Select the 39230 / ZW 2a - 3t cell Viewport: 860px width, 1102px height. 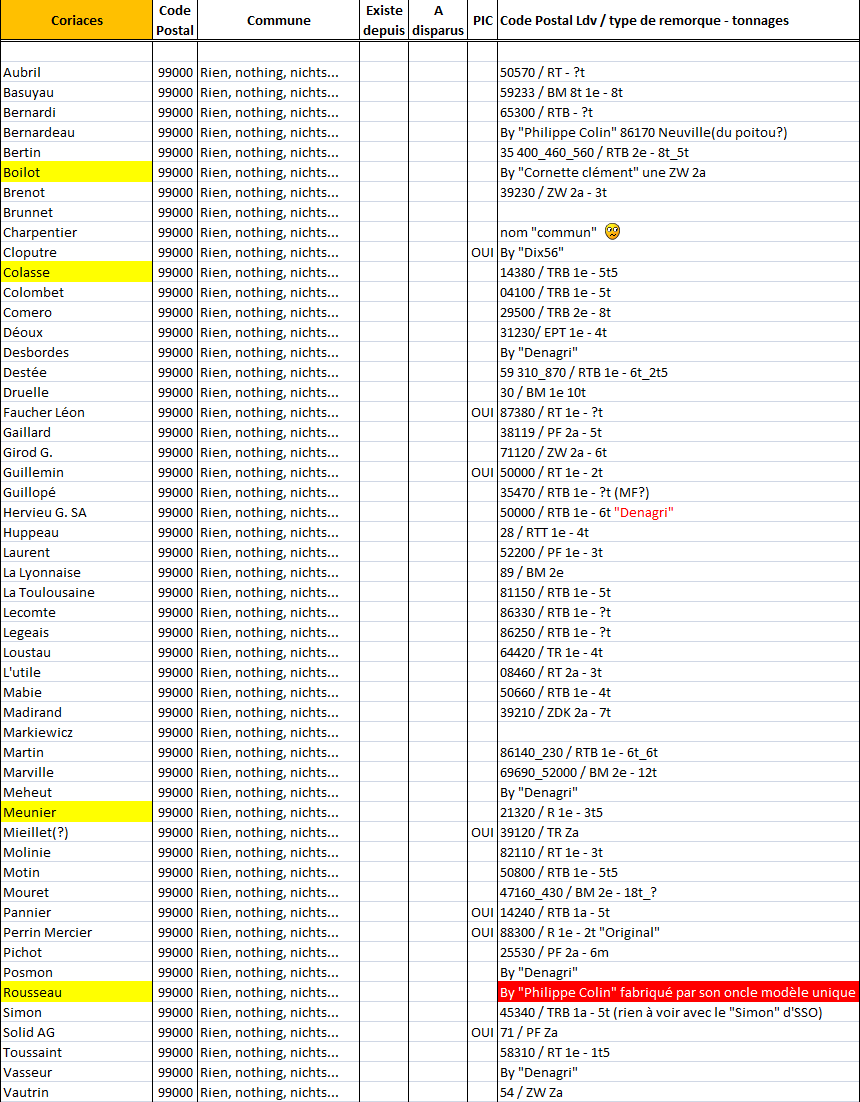(679, 193)
